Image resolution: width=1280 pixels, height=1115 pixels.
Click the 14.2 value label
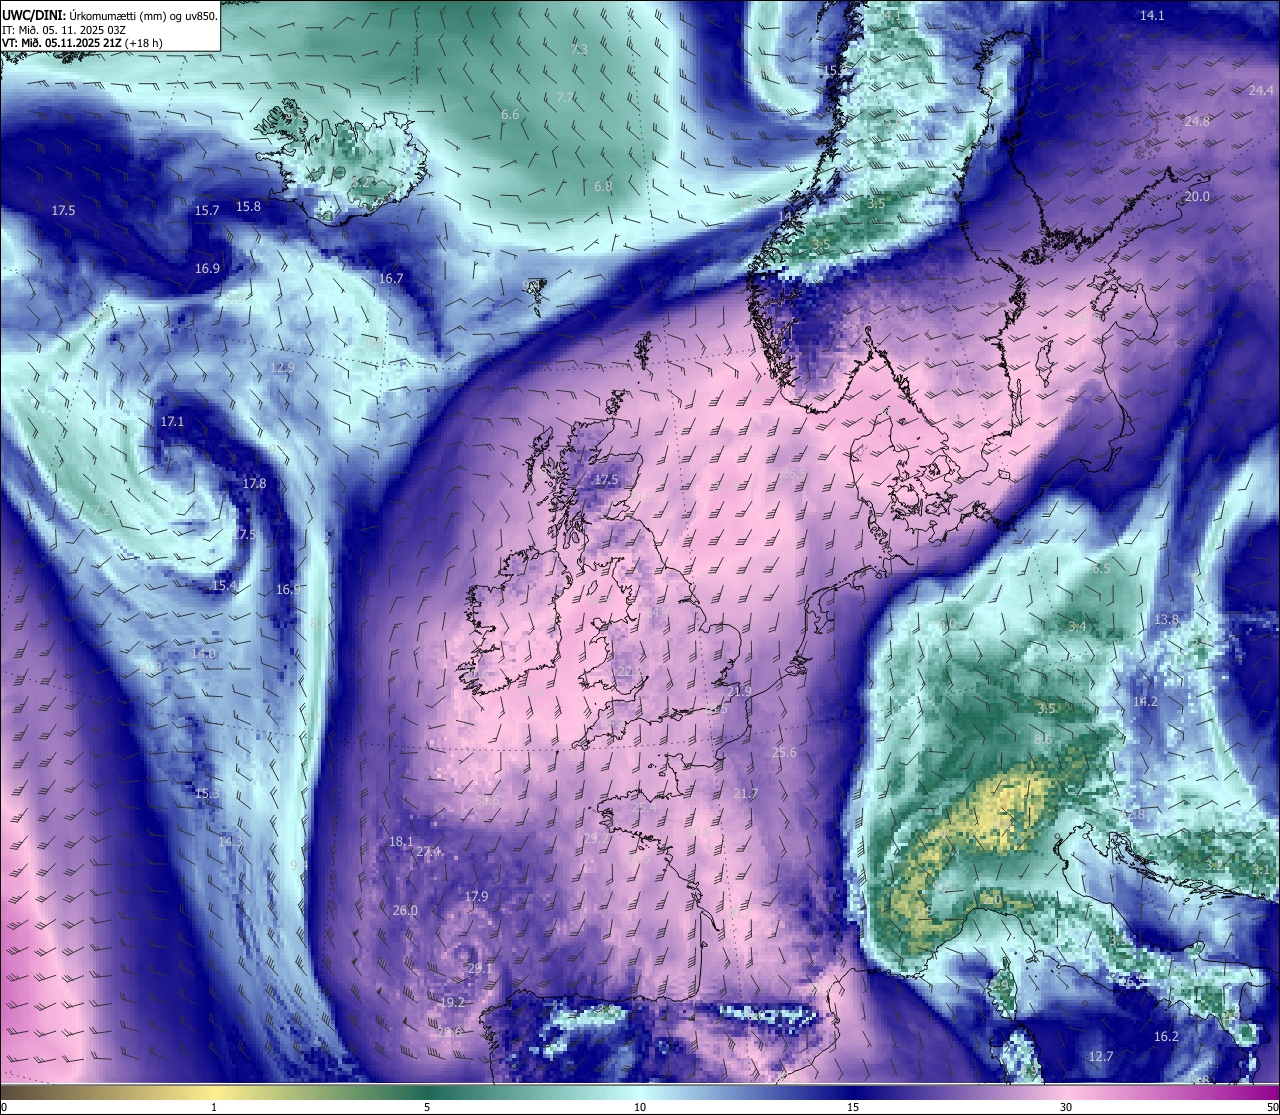[1145, 701]
